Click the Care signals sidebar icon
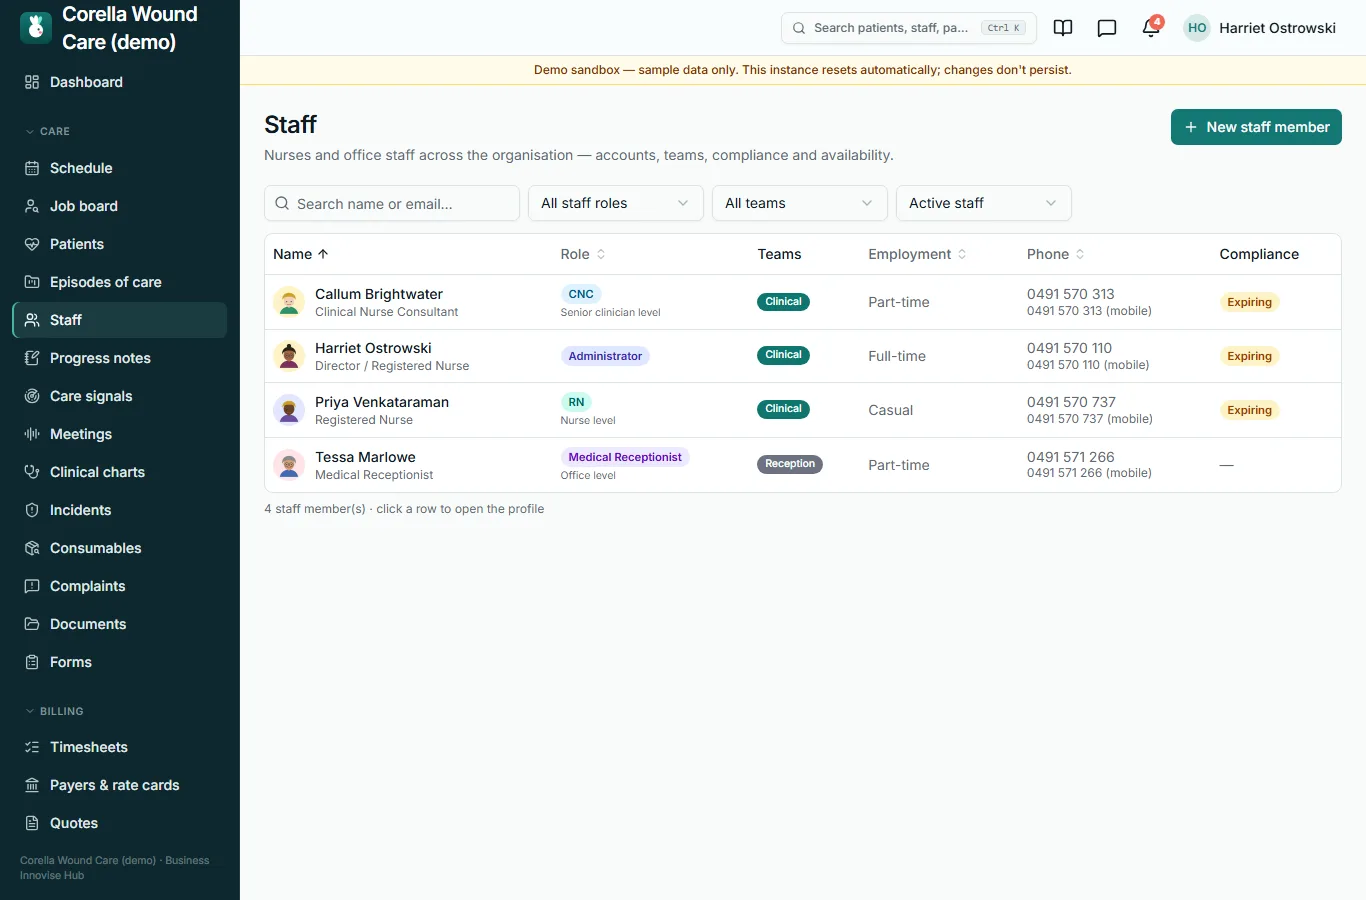The width and height of the screenshot is (1366, 900). click(x=32, y=396)
